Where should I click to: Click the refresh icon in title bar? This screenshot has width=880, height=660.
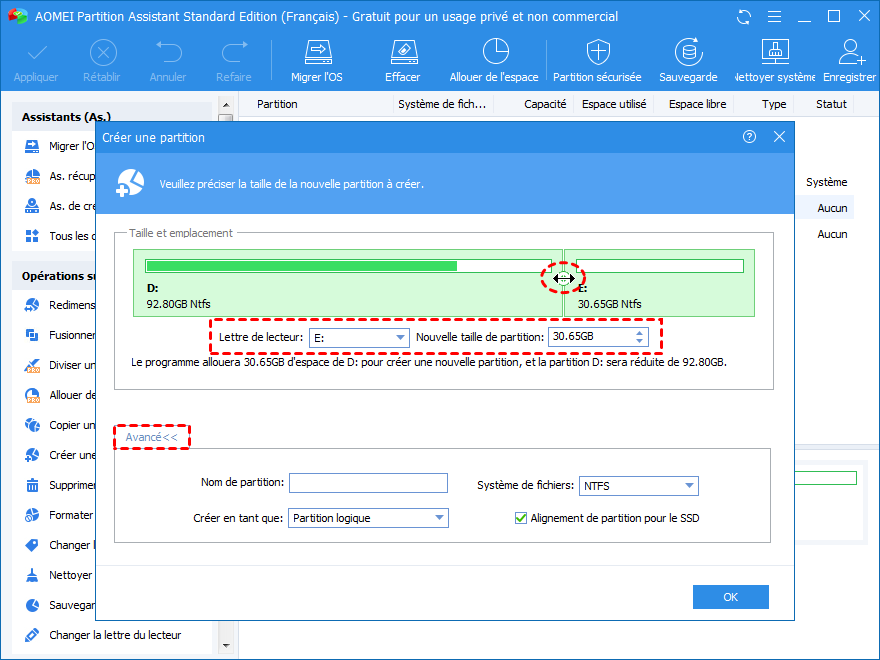tap(744, 17)
